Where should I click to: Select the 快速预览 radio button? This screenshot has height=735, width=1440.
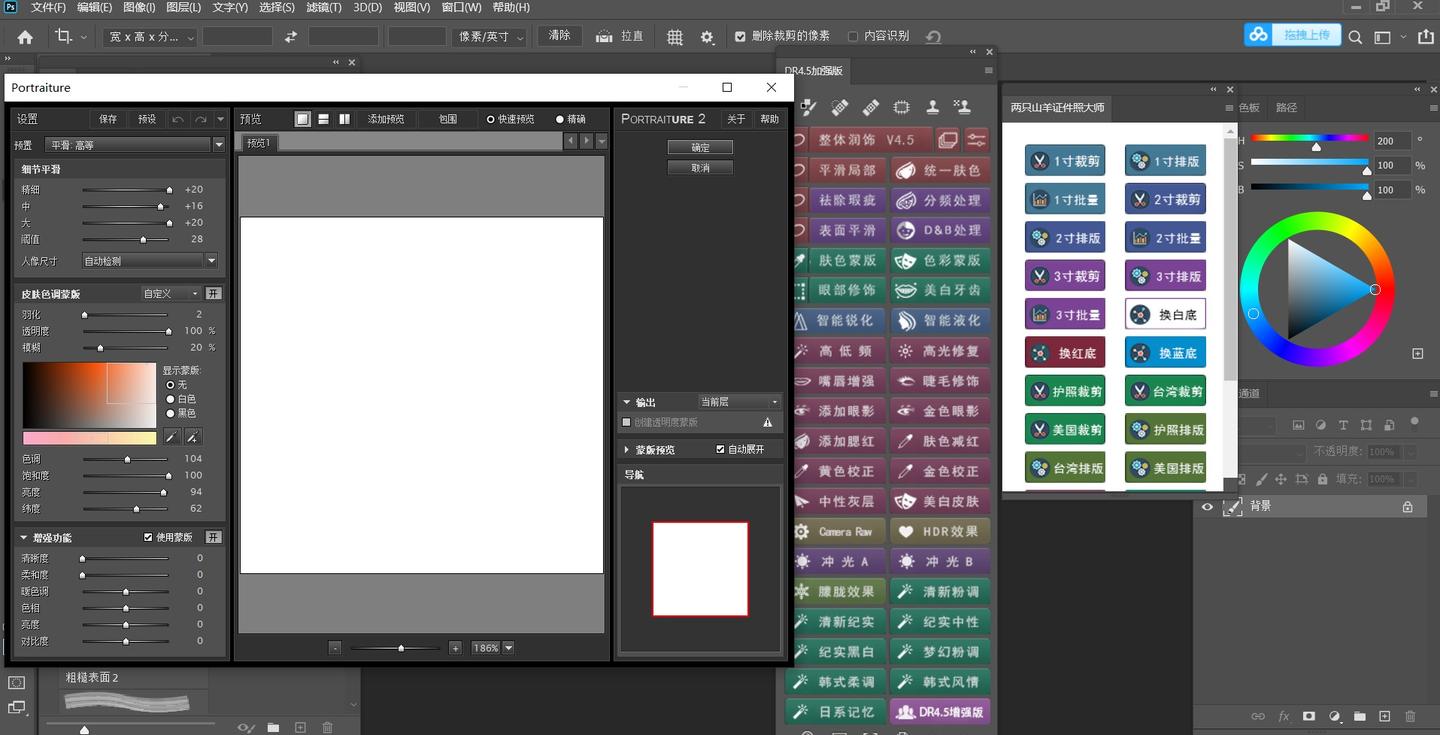point(491,119)
